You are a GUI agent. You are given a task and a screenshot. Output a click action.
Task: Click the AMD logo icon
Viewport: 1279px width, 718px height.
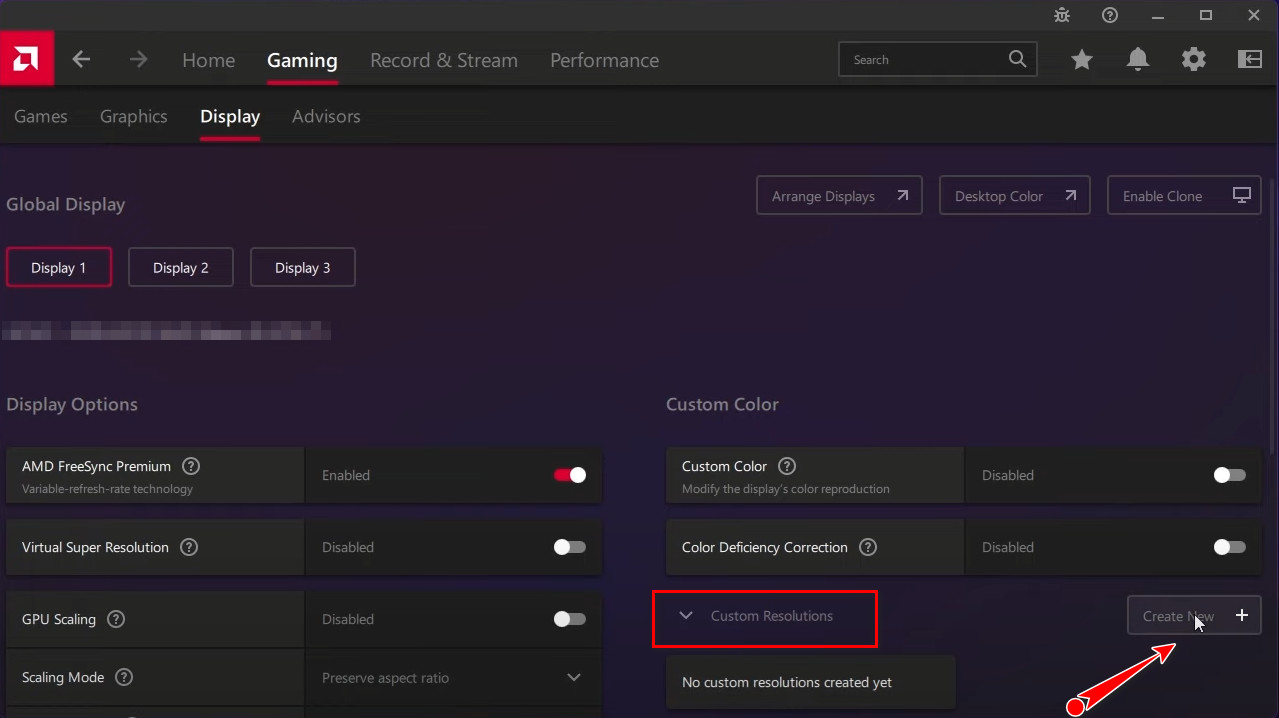click(26, 59)
